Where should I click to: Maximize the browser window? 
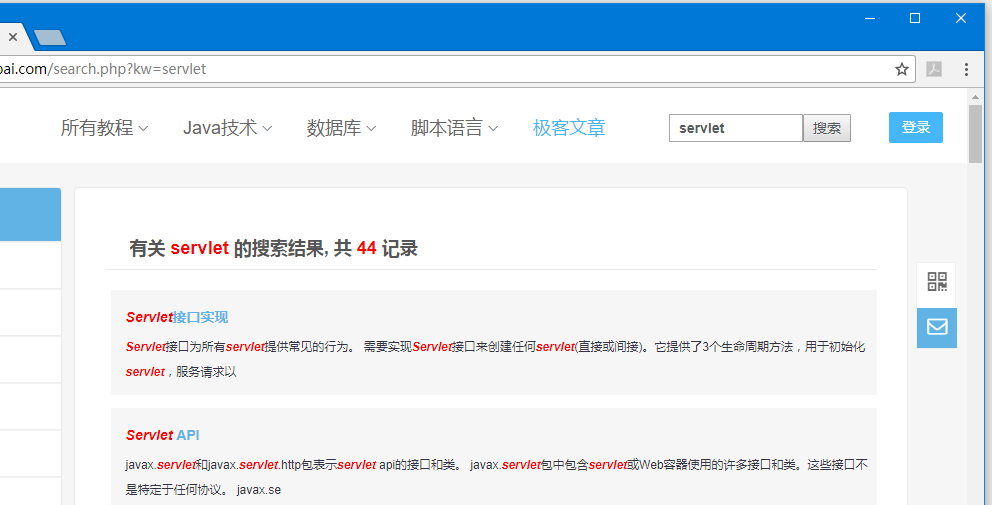click(915, 18)
